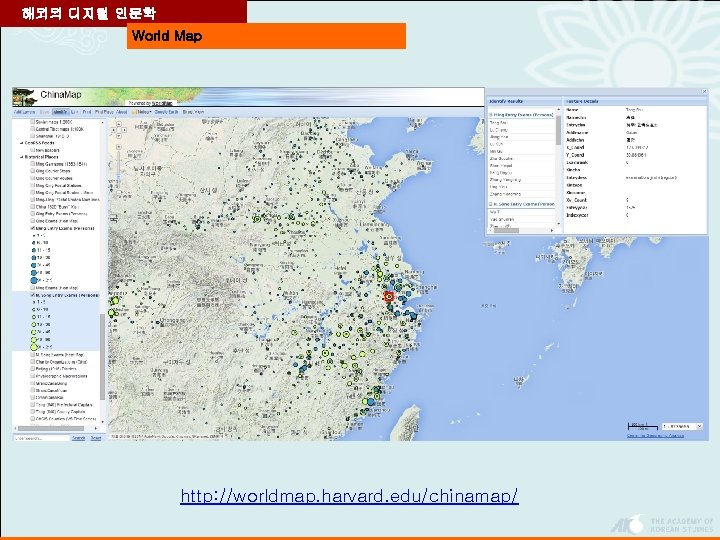Screen dimensions: 720x540
Task: Click the Identify Results panel header
Action: pyautogui.click(x=524, y=101)
